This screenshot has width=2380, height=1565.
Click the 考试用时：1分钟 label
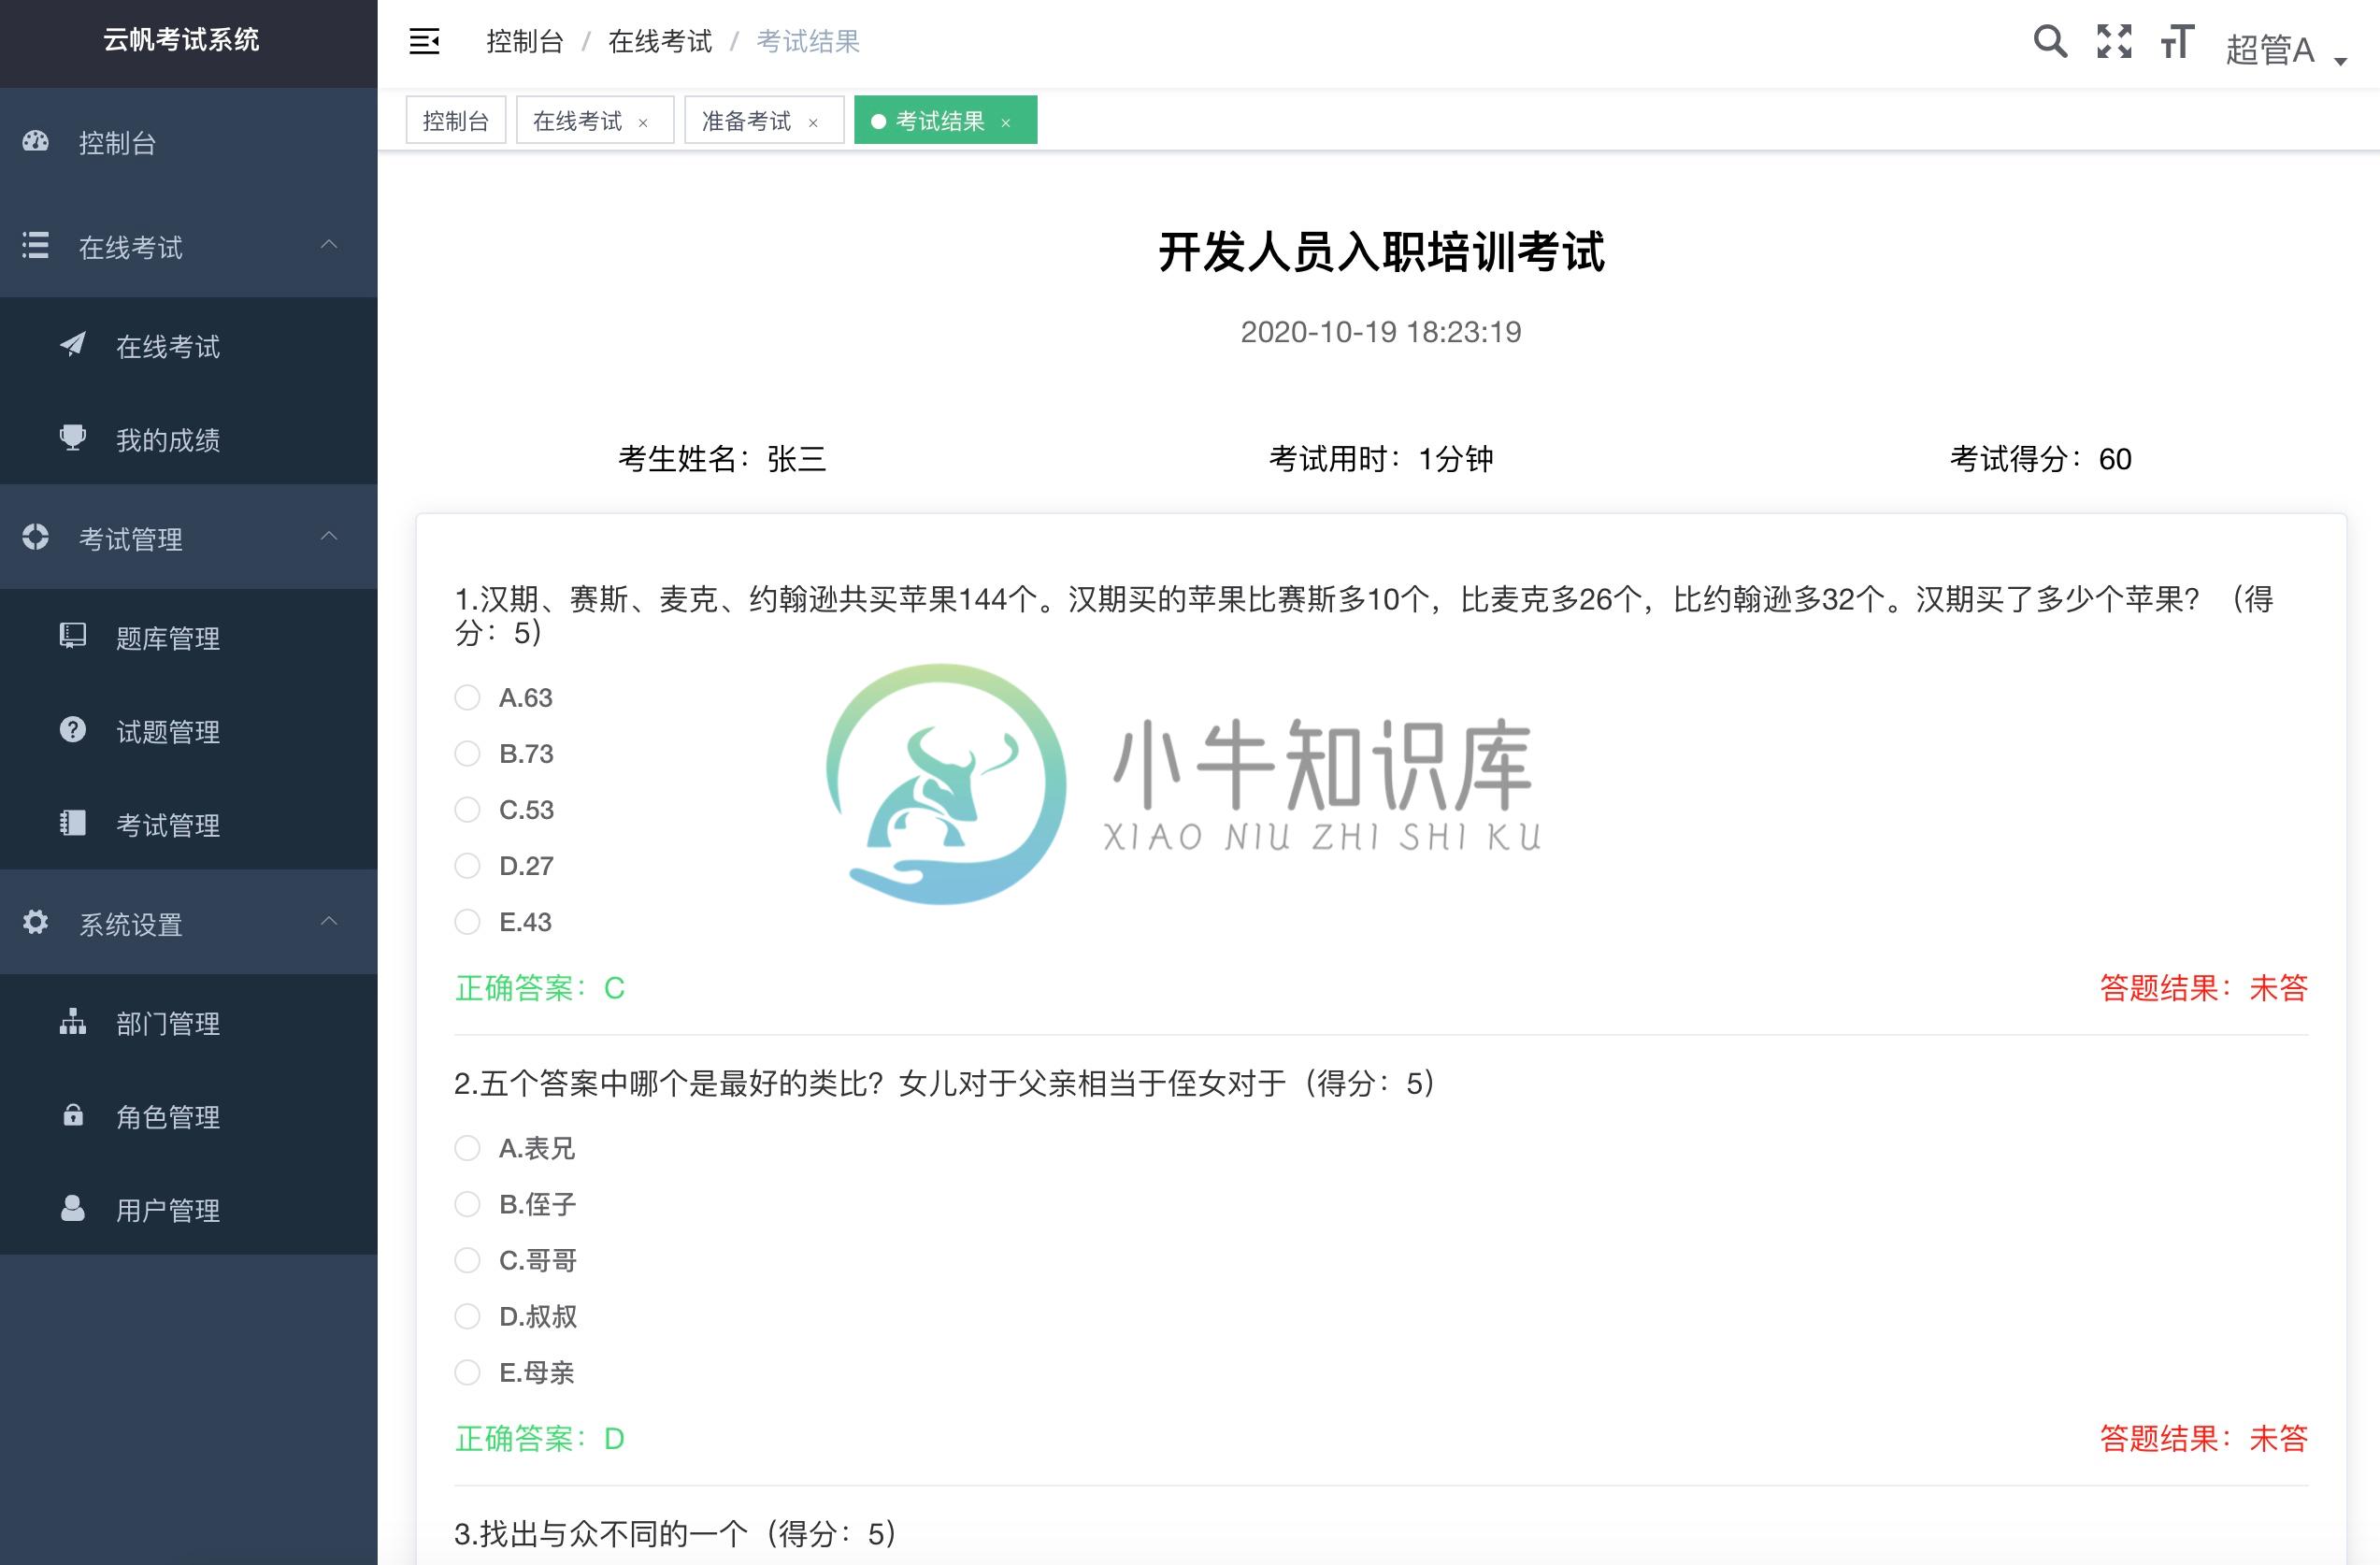(x=1381, y=459)
